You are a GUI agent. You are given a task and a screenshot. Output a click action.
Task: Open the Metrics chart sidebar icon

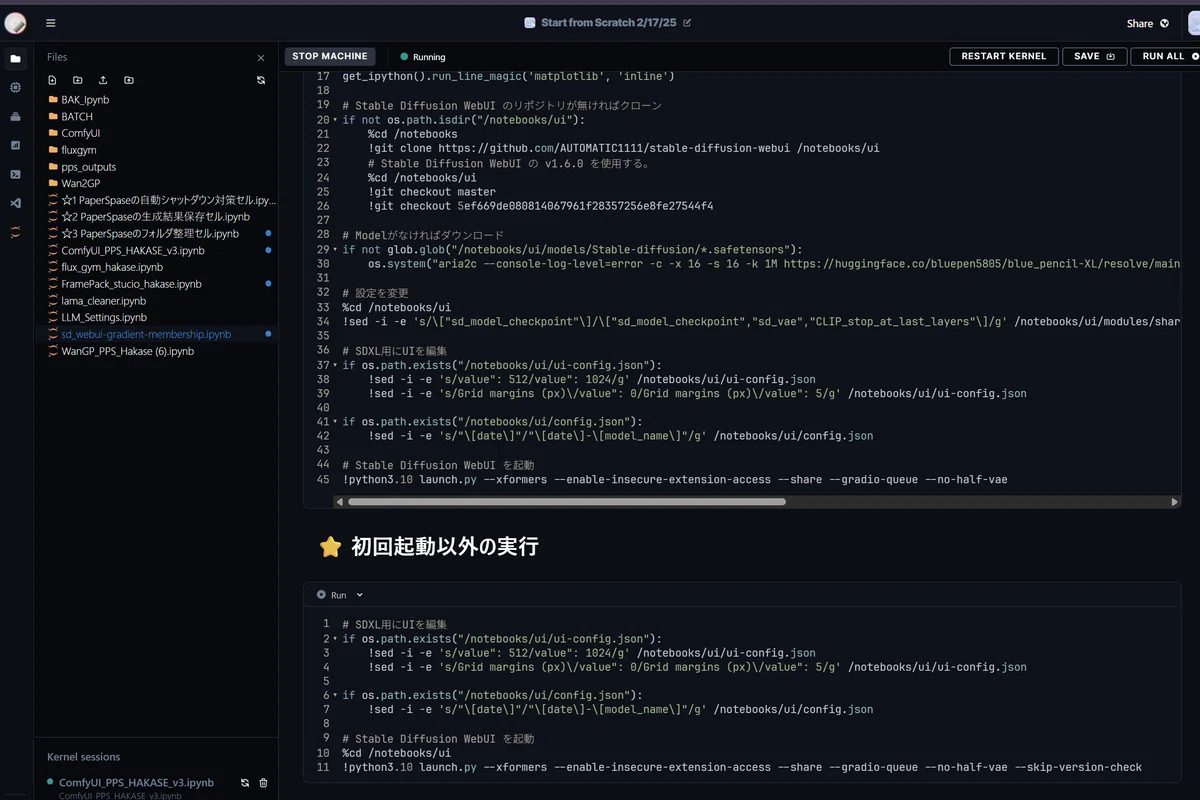click(x=15, y=145)
